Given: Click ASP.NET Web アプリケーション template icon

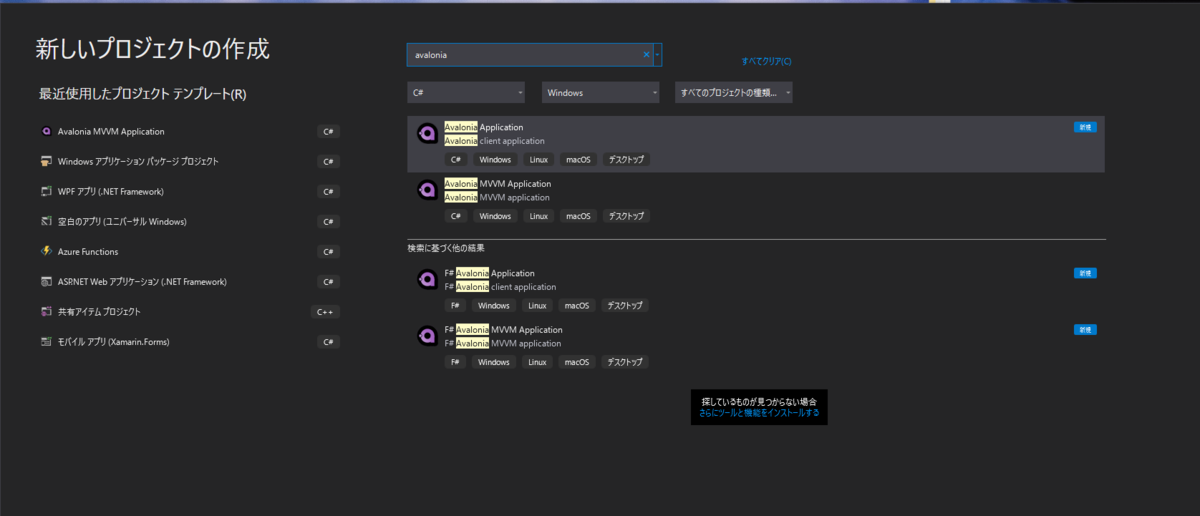Looking at the screenshot, I should 46,282.
